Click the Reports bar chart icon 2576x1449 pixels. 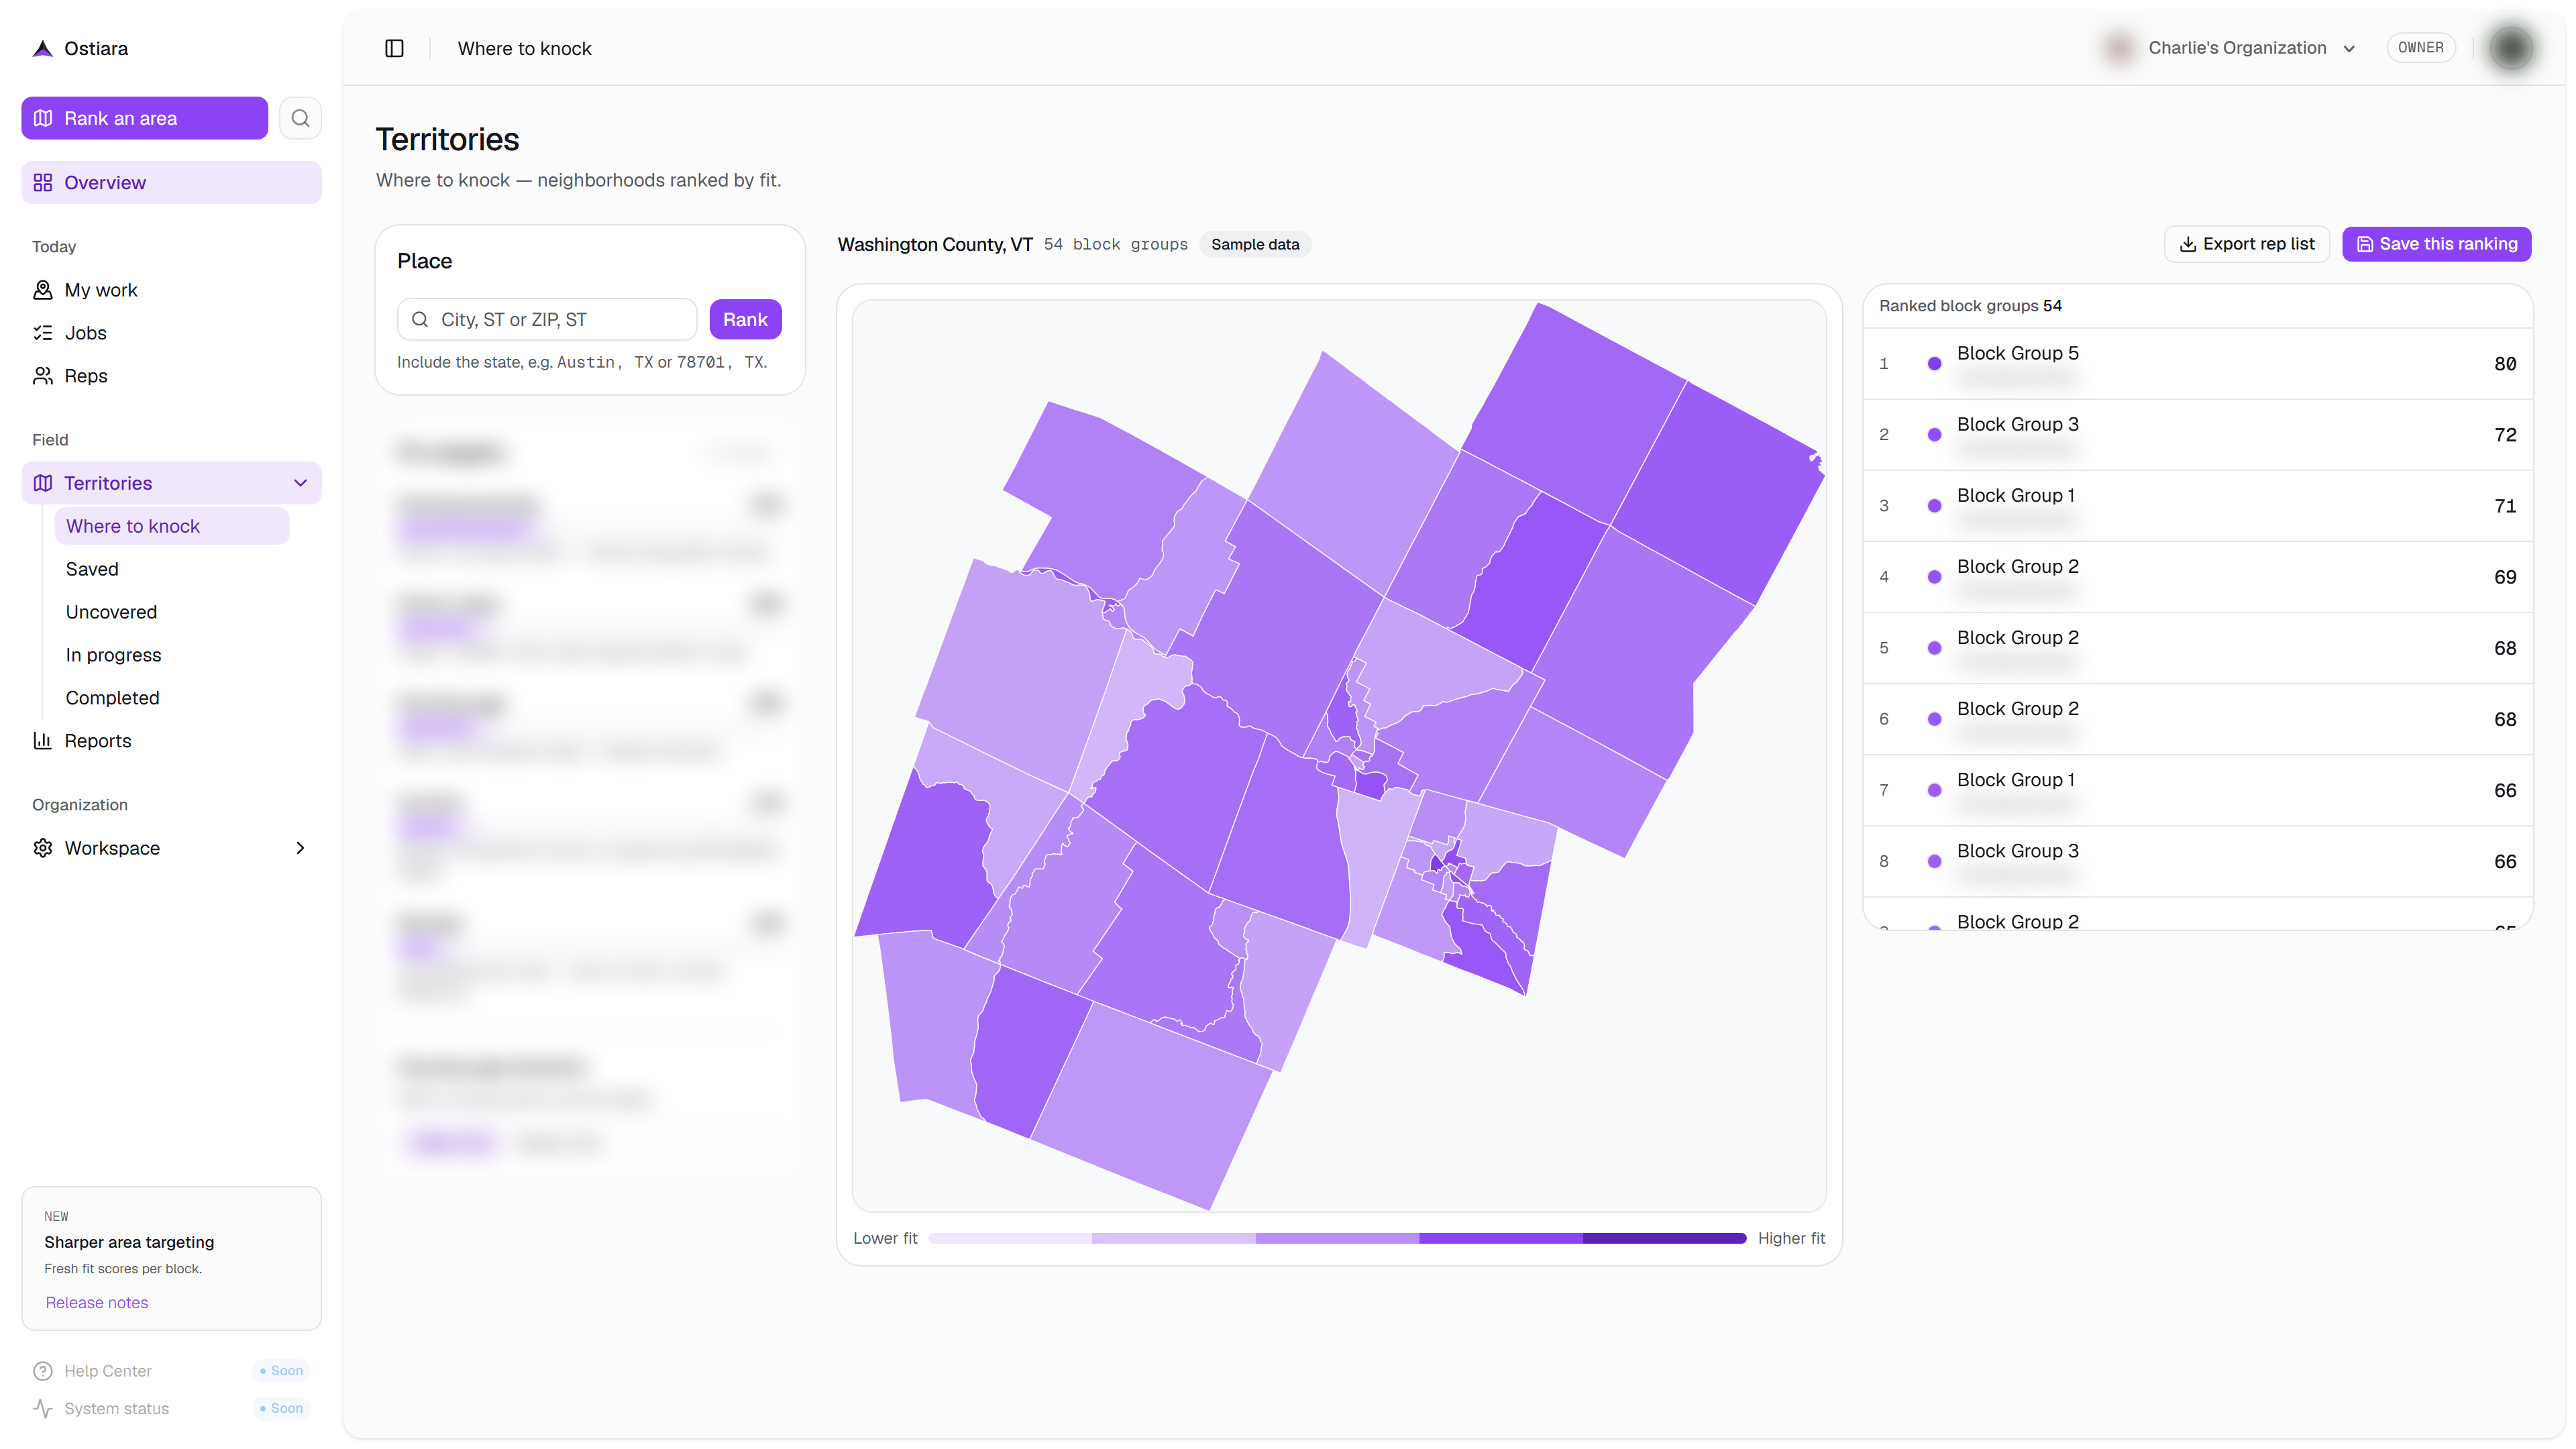click(43, 741)
